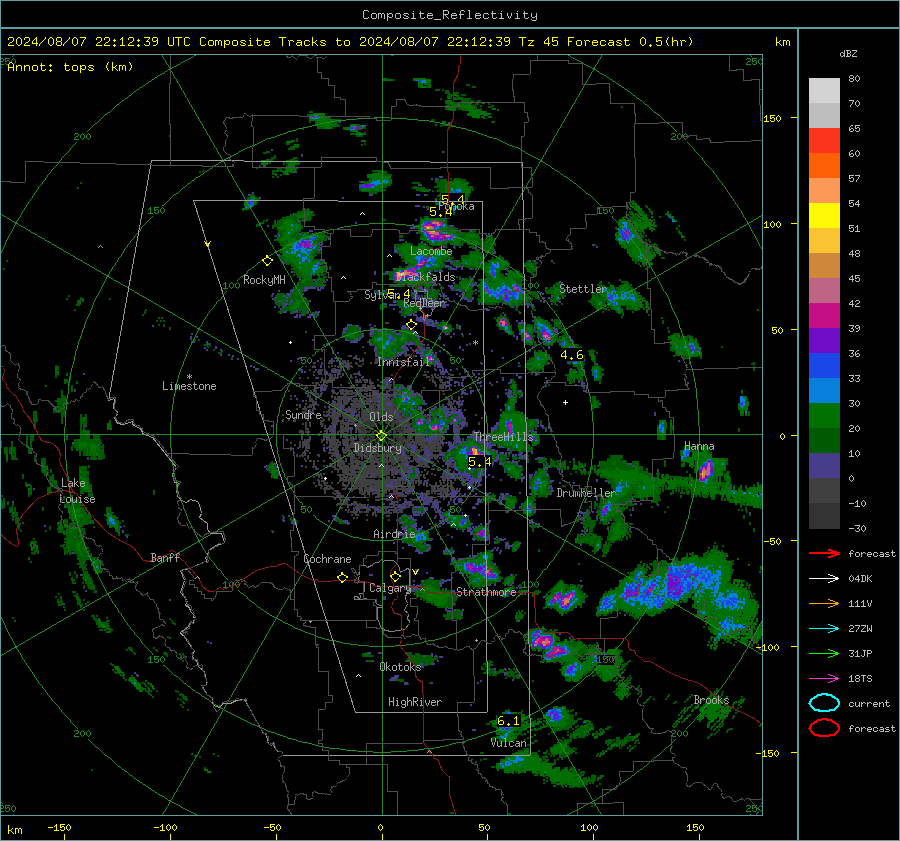
Task: Click the RedDeer city label
Action: coord(424,303)
